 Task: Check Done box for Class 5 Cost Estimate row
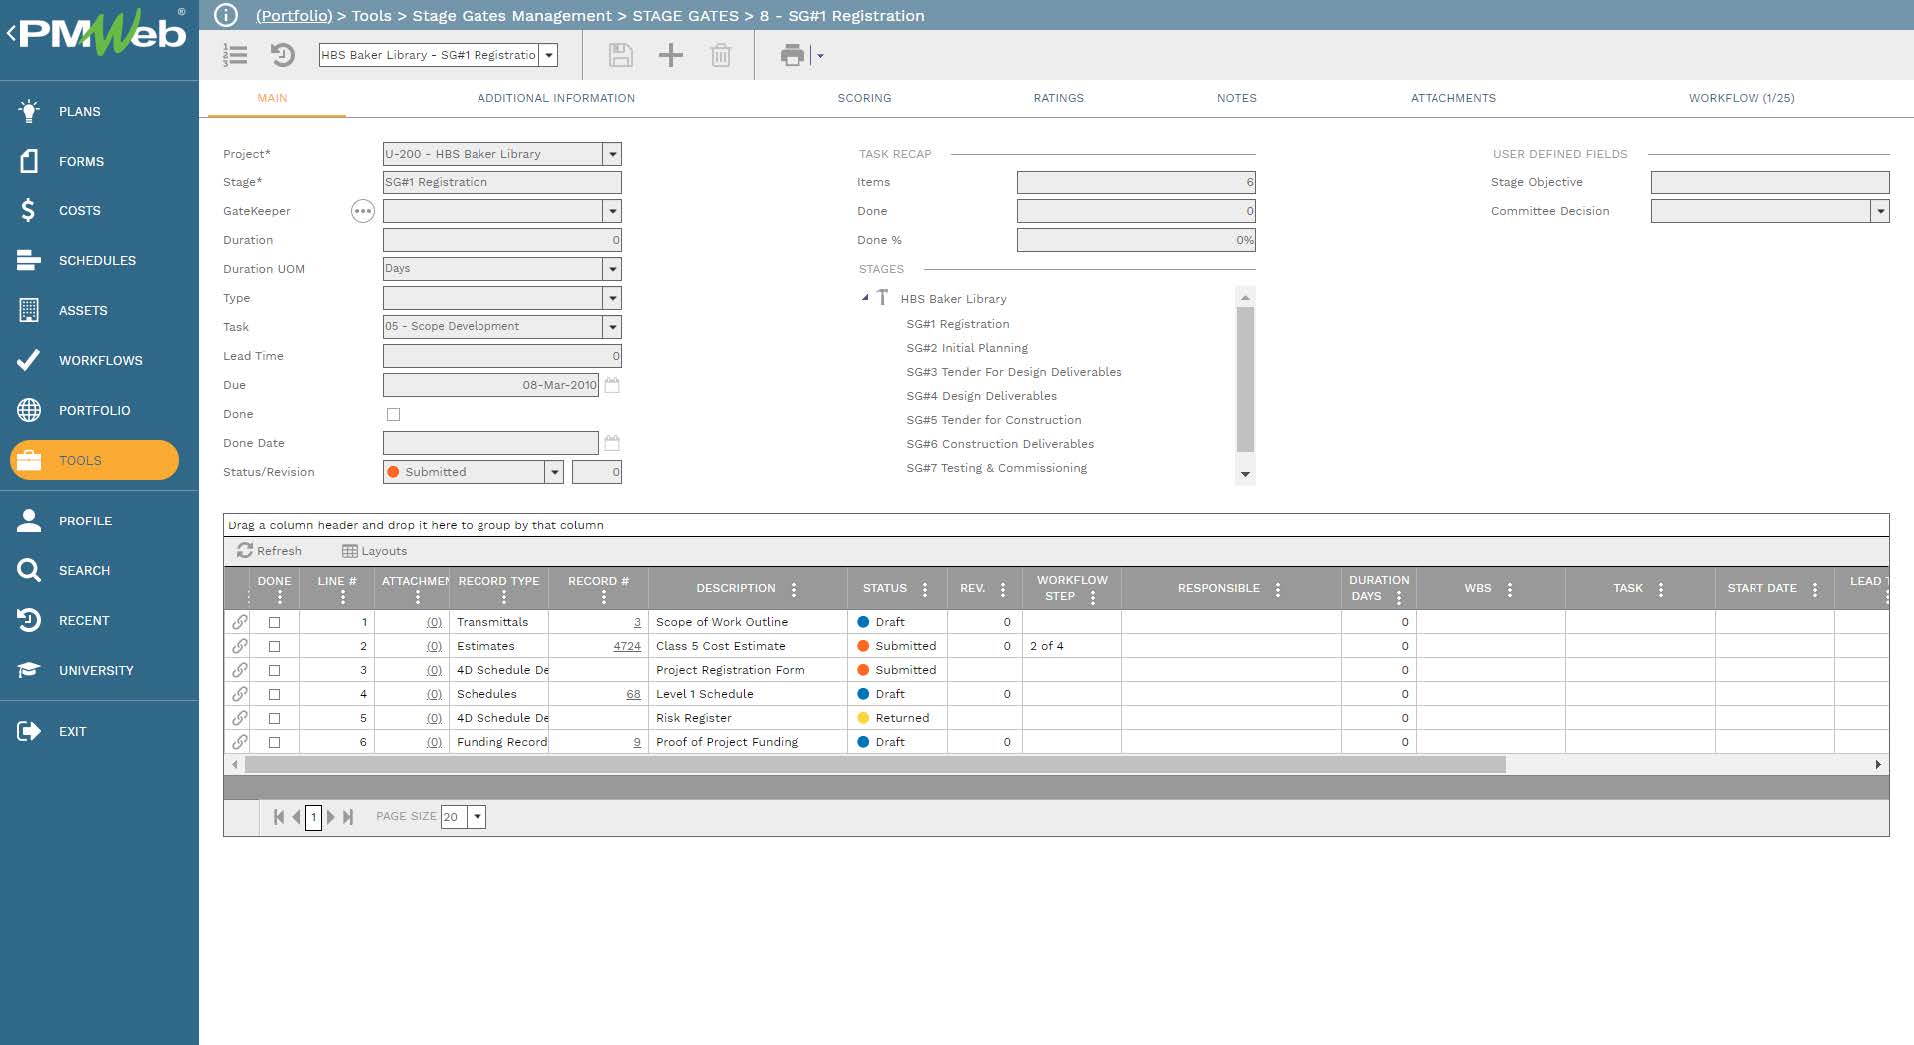[x=274, y=646]
